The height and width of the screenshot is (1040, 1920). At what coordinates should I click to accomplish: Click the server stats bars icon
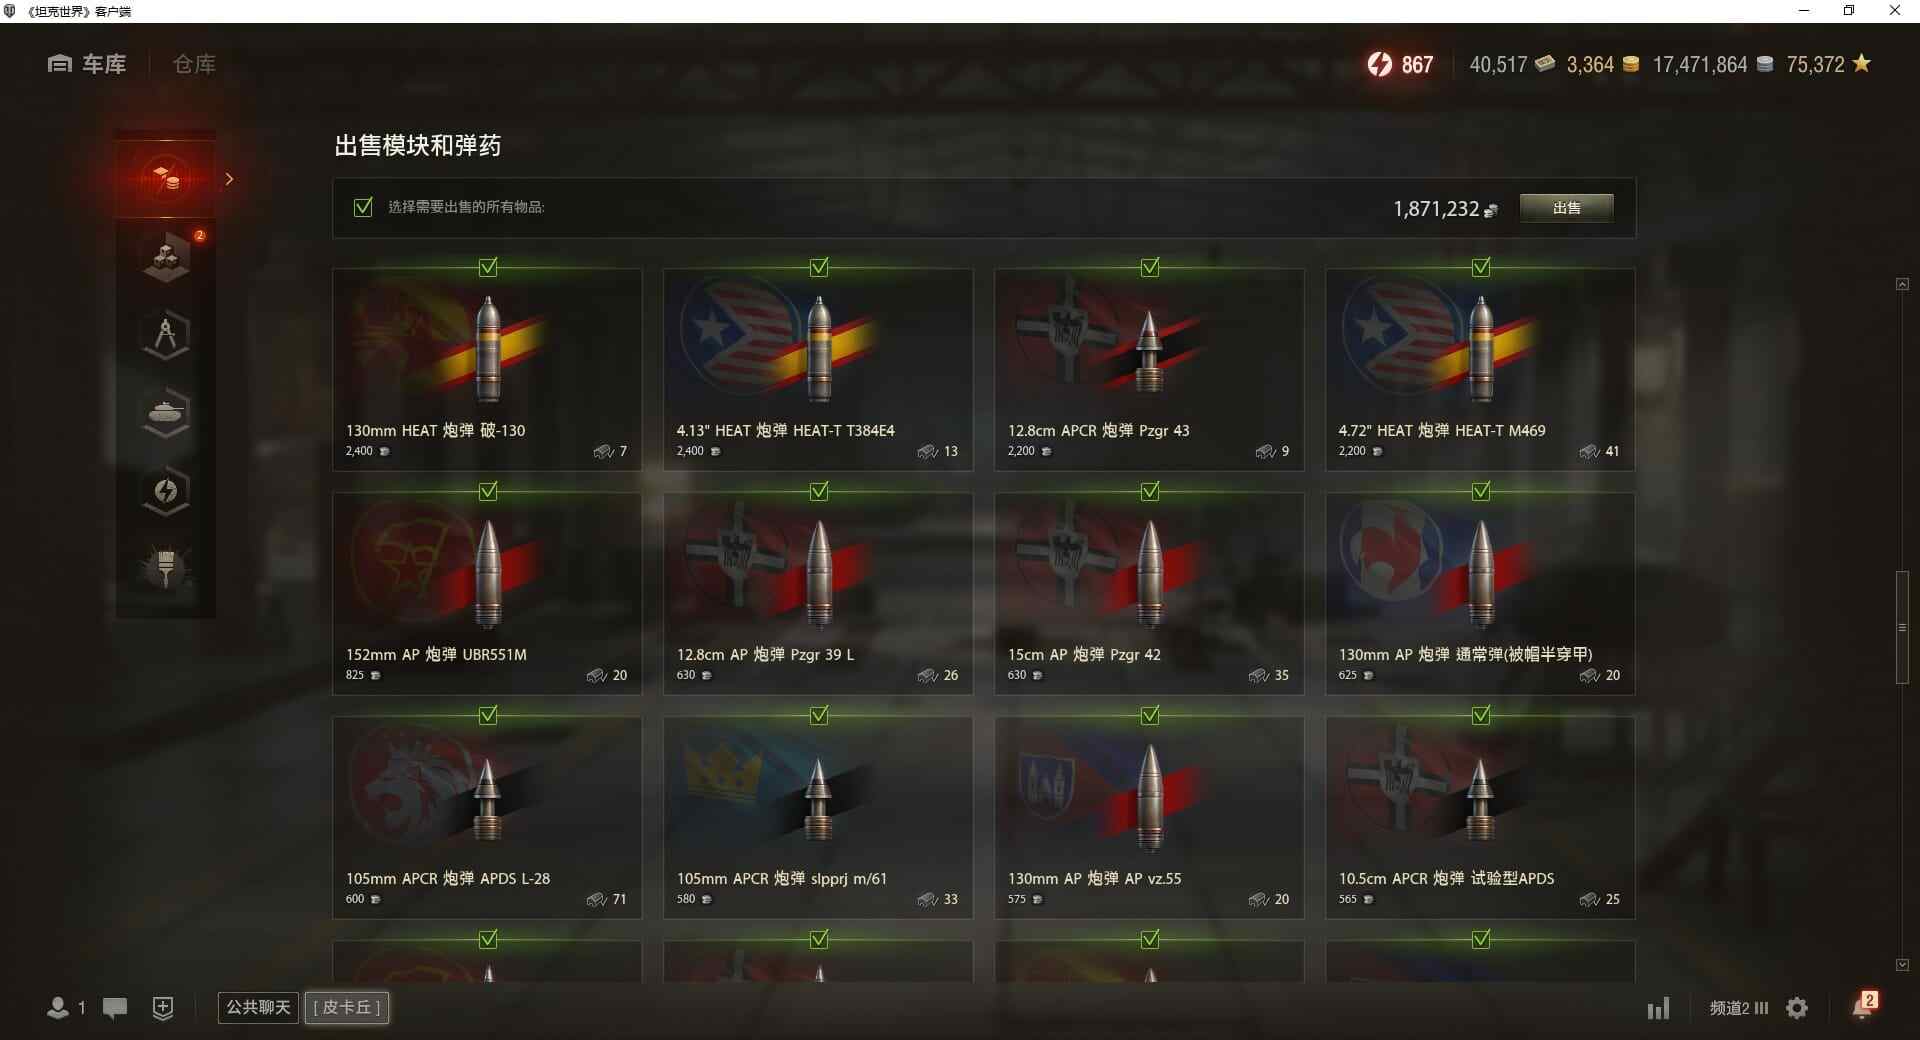tap(1659, 1008)
